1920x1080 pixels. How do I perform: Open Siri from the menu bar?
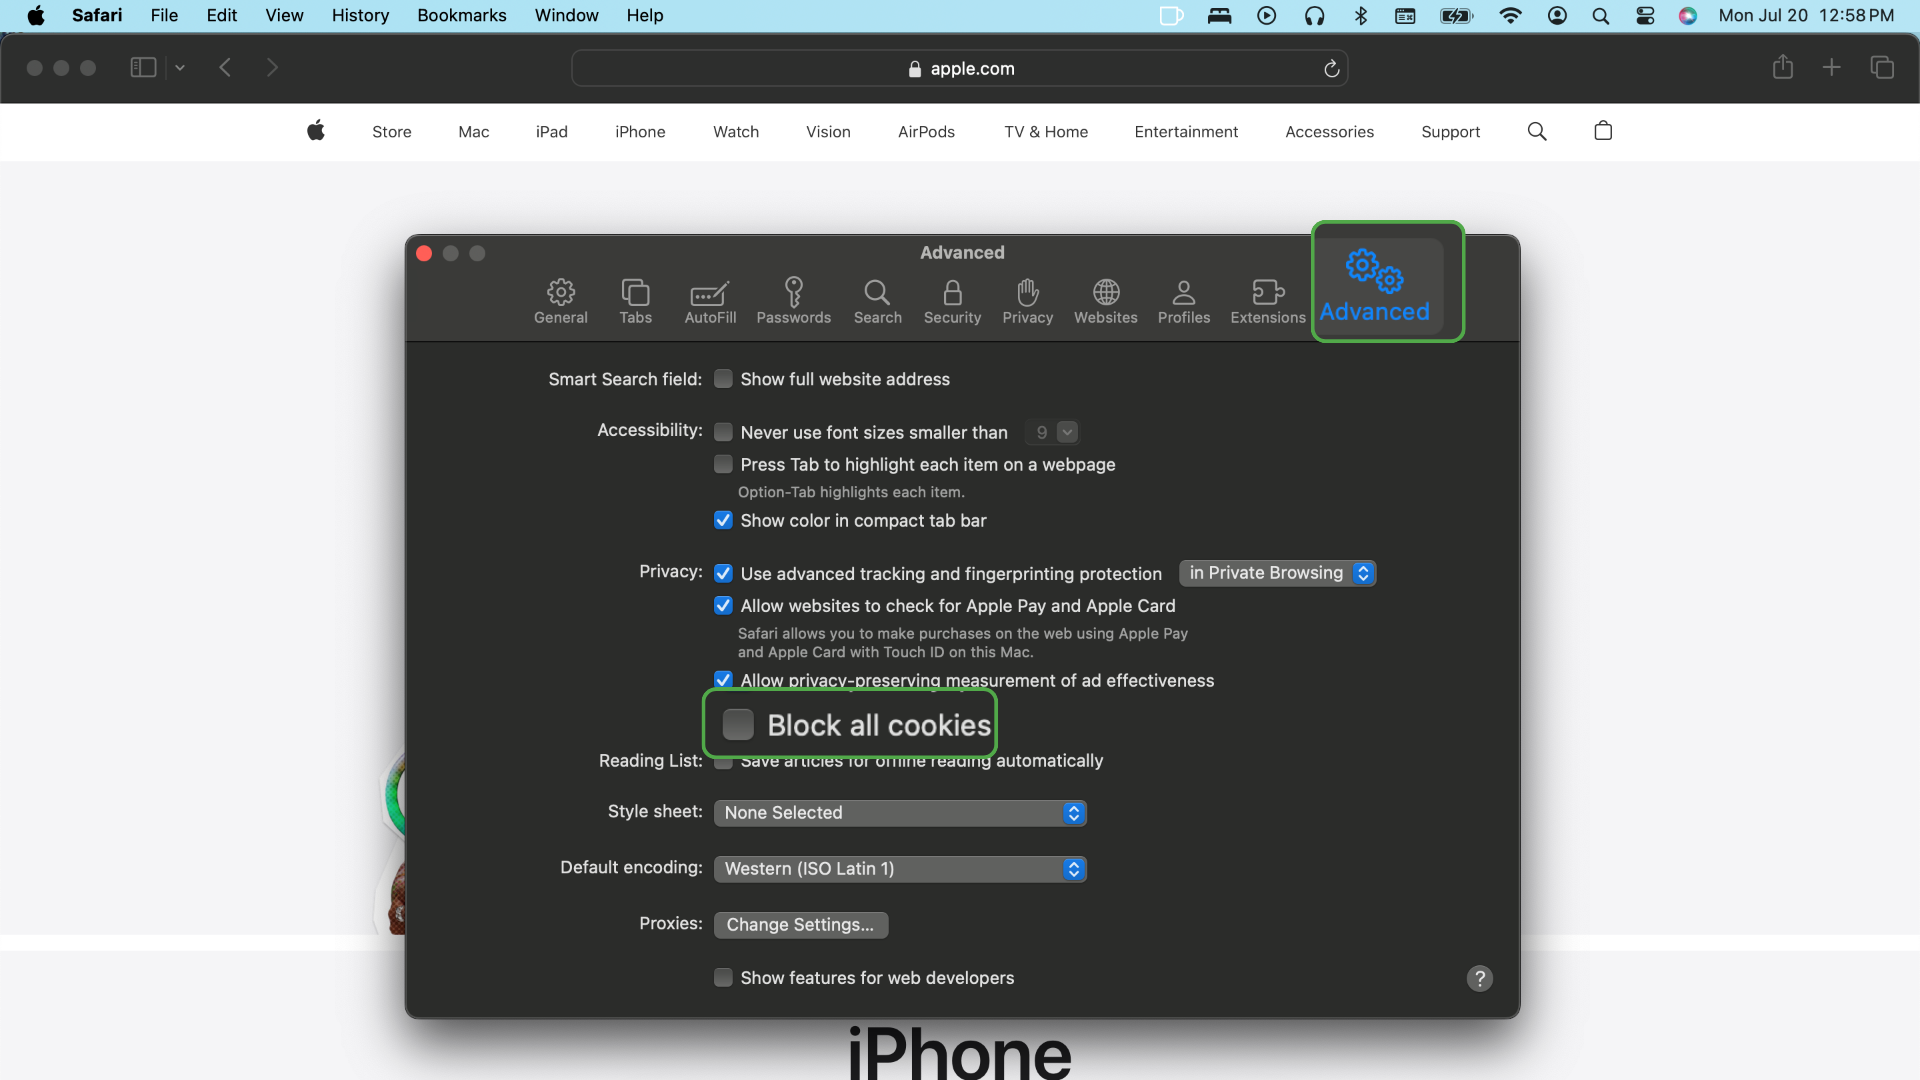coord(1688,15)
